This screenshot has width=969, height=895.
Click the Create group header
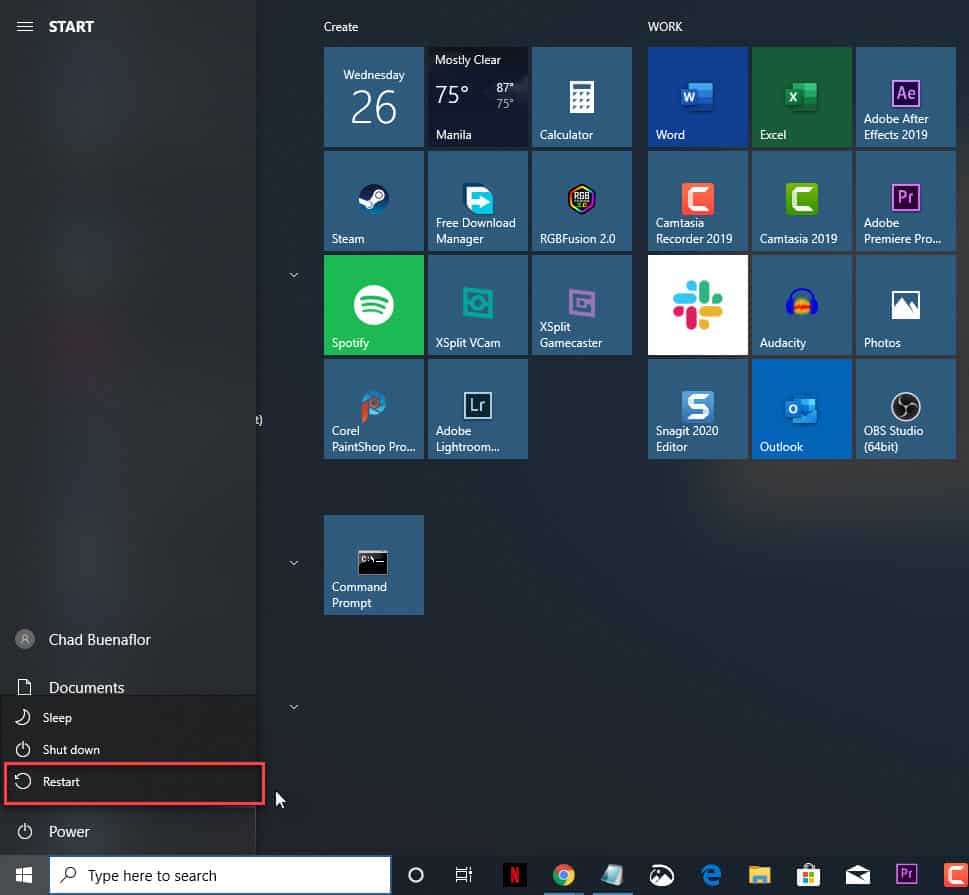pos(341,27)
